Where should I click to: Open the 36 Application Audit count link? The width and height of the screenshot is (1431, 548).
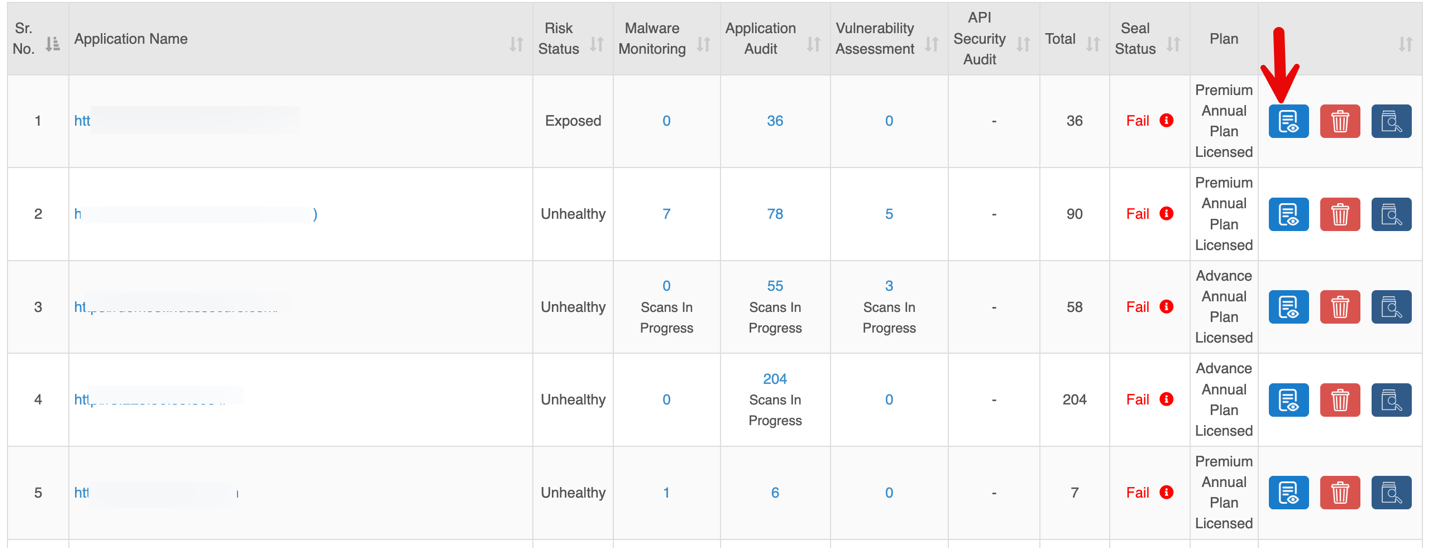pos(775,121)
